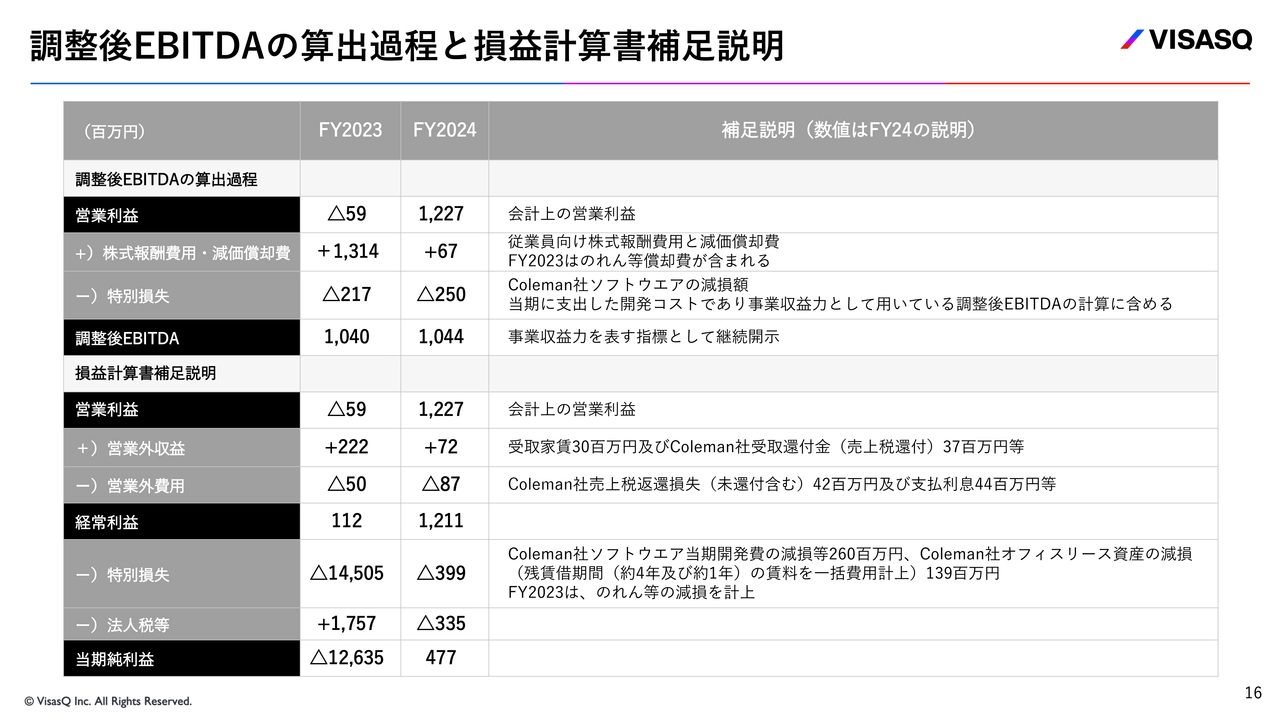Click the note starting 当期に支出した開発コスト
This screenshot has height=720, width=1280.
coord(840,304)
